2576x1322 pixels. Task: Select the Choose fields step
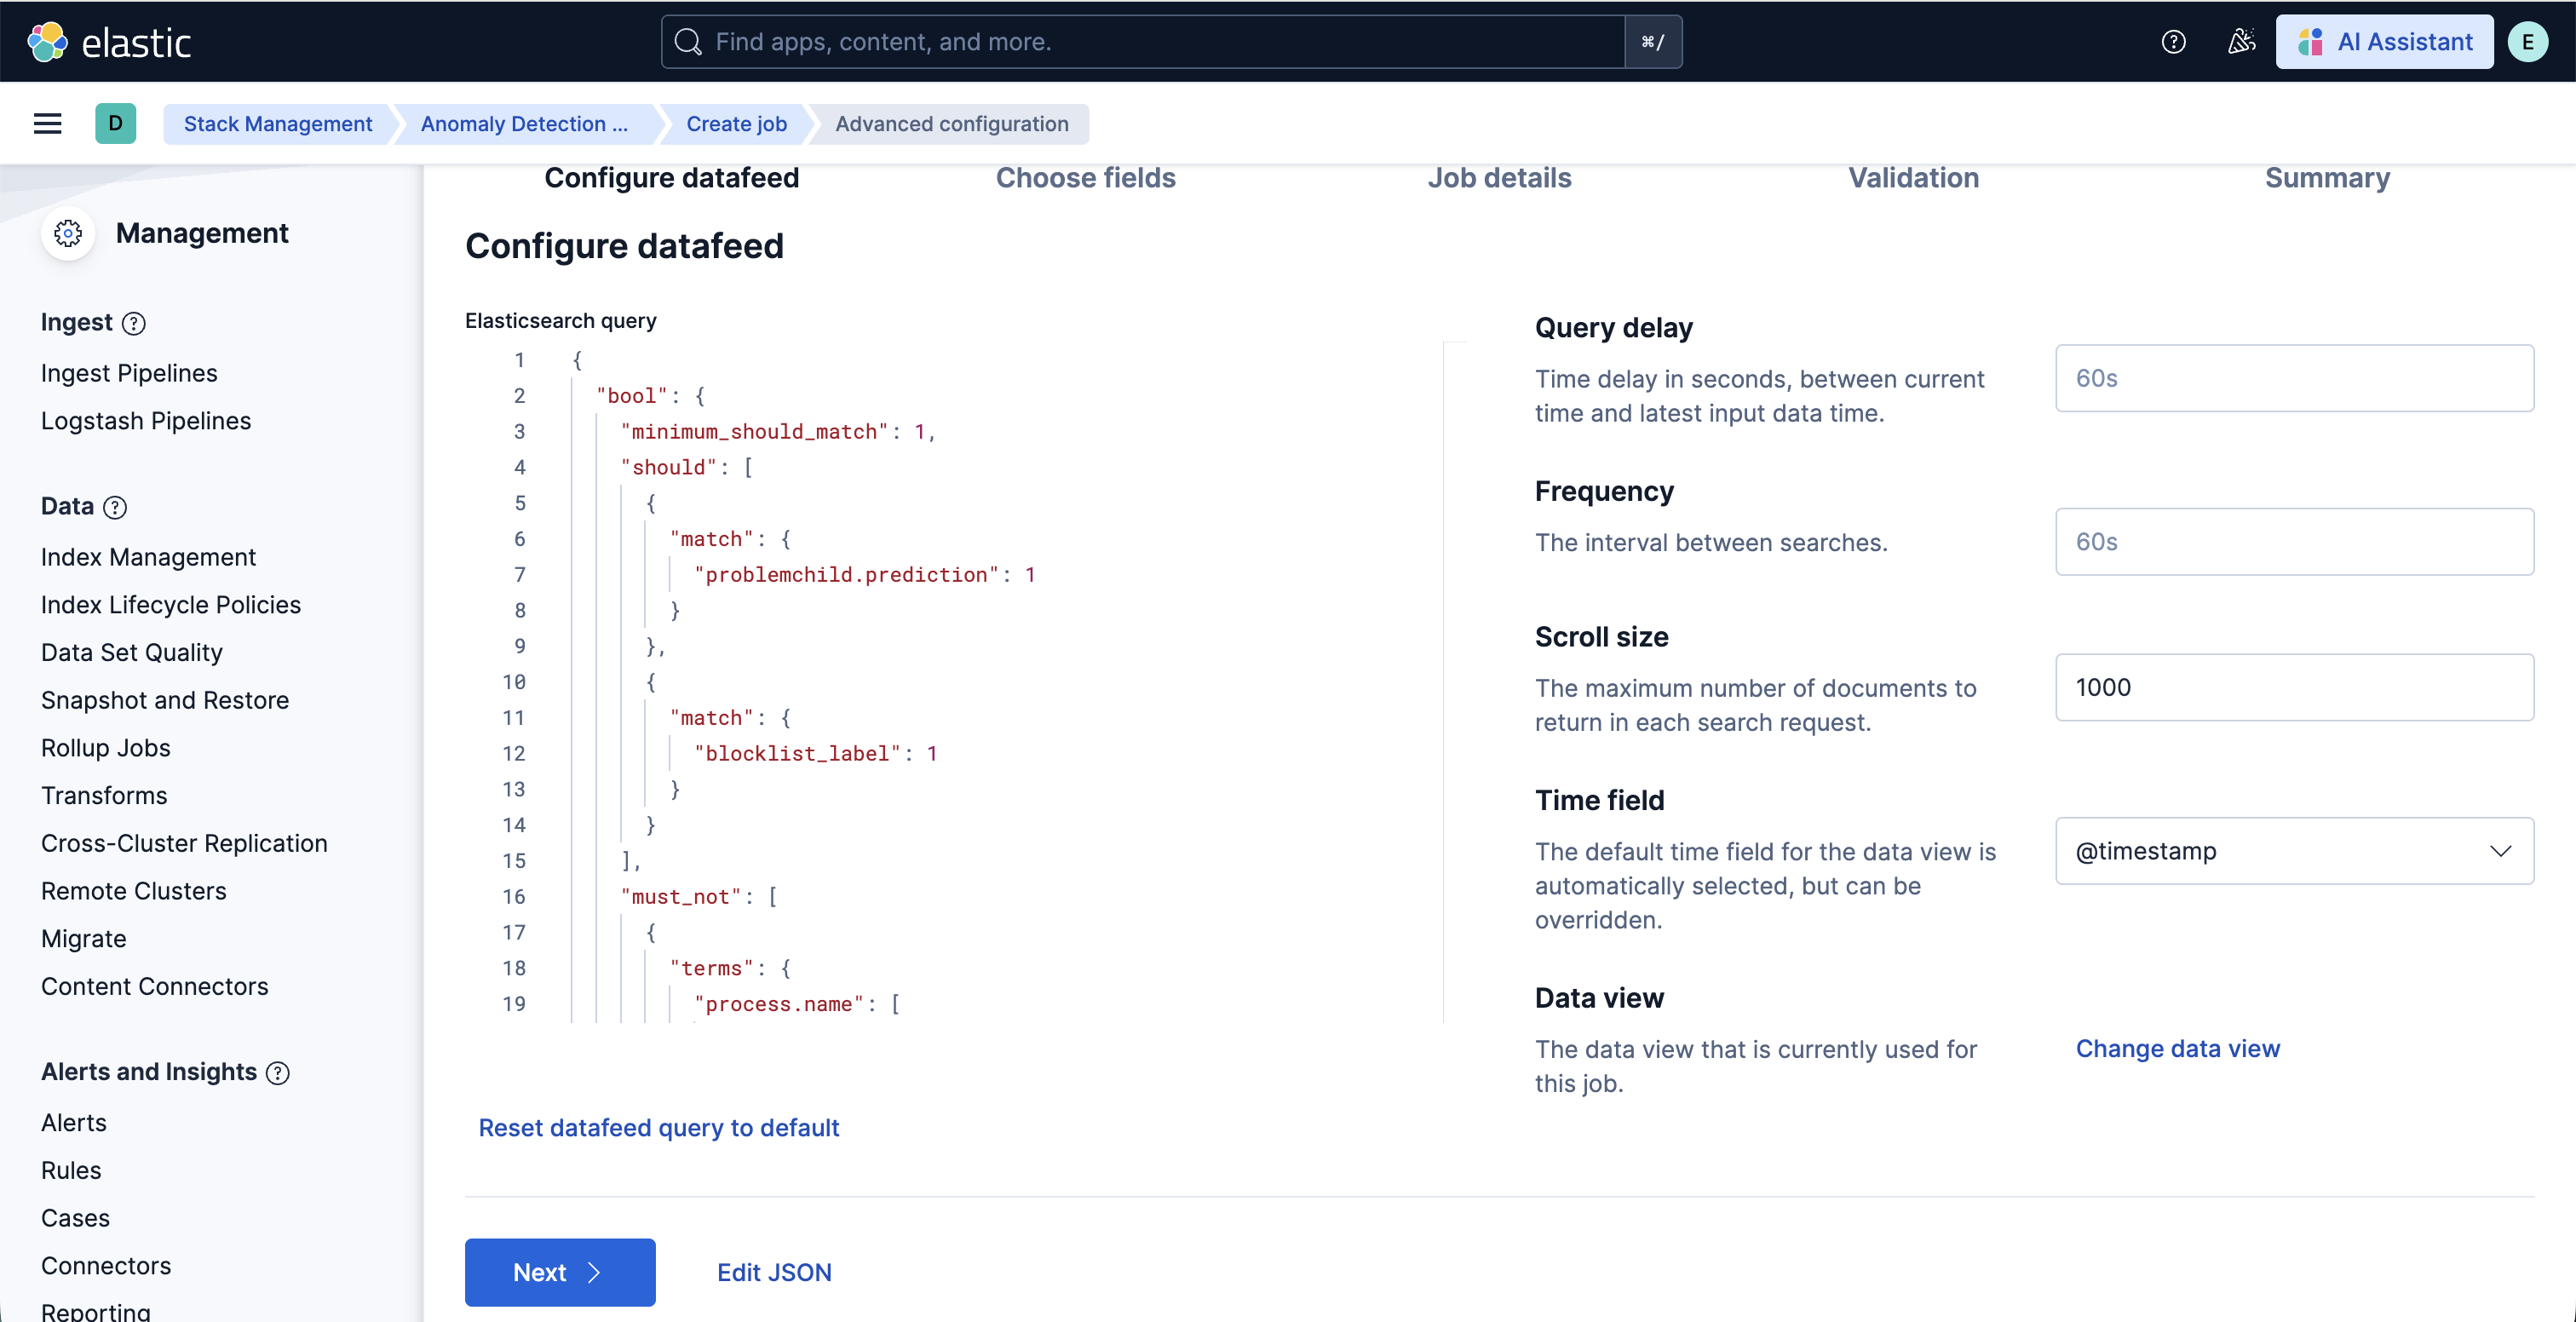1085,178
